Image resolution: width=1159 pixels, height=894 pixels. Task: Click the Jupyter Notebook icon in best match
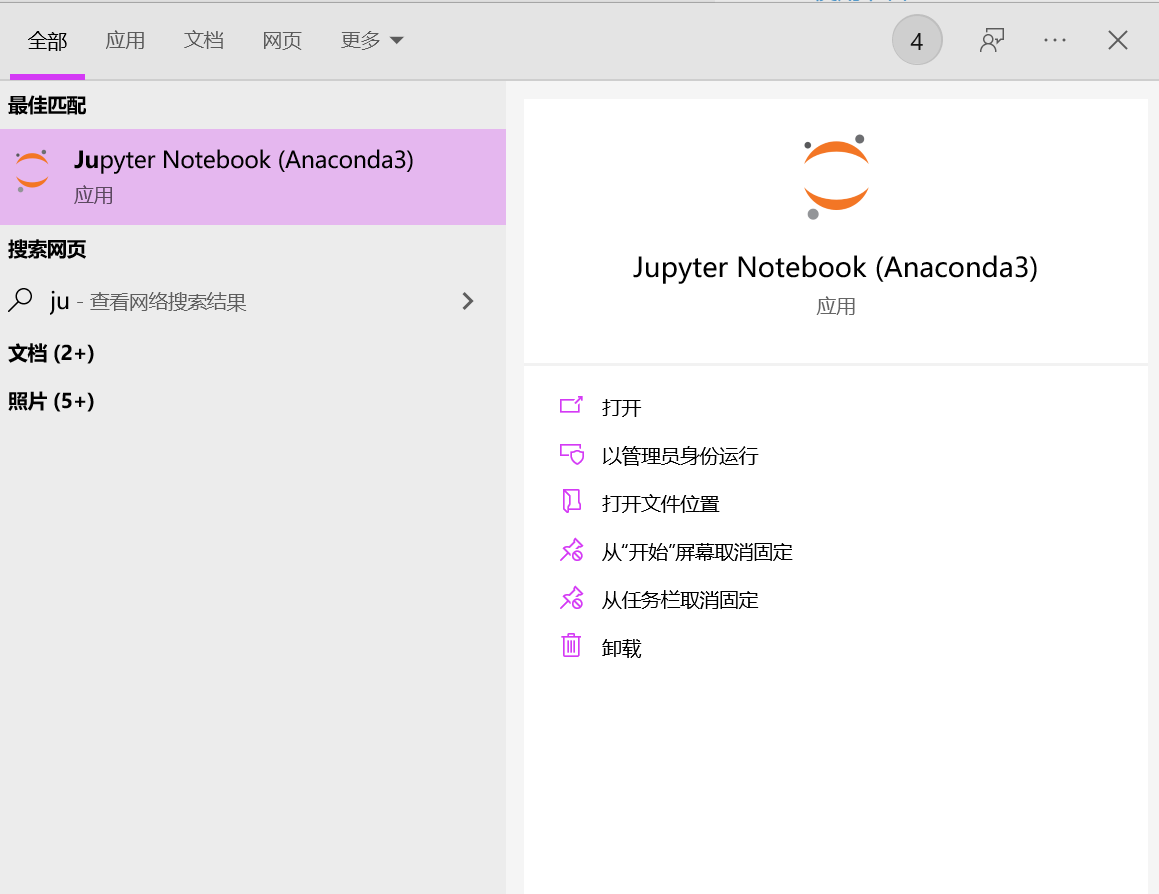(31, 171)
